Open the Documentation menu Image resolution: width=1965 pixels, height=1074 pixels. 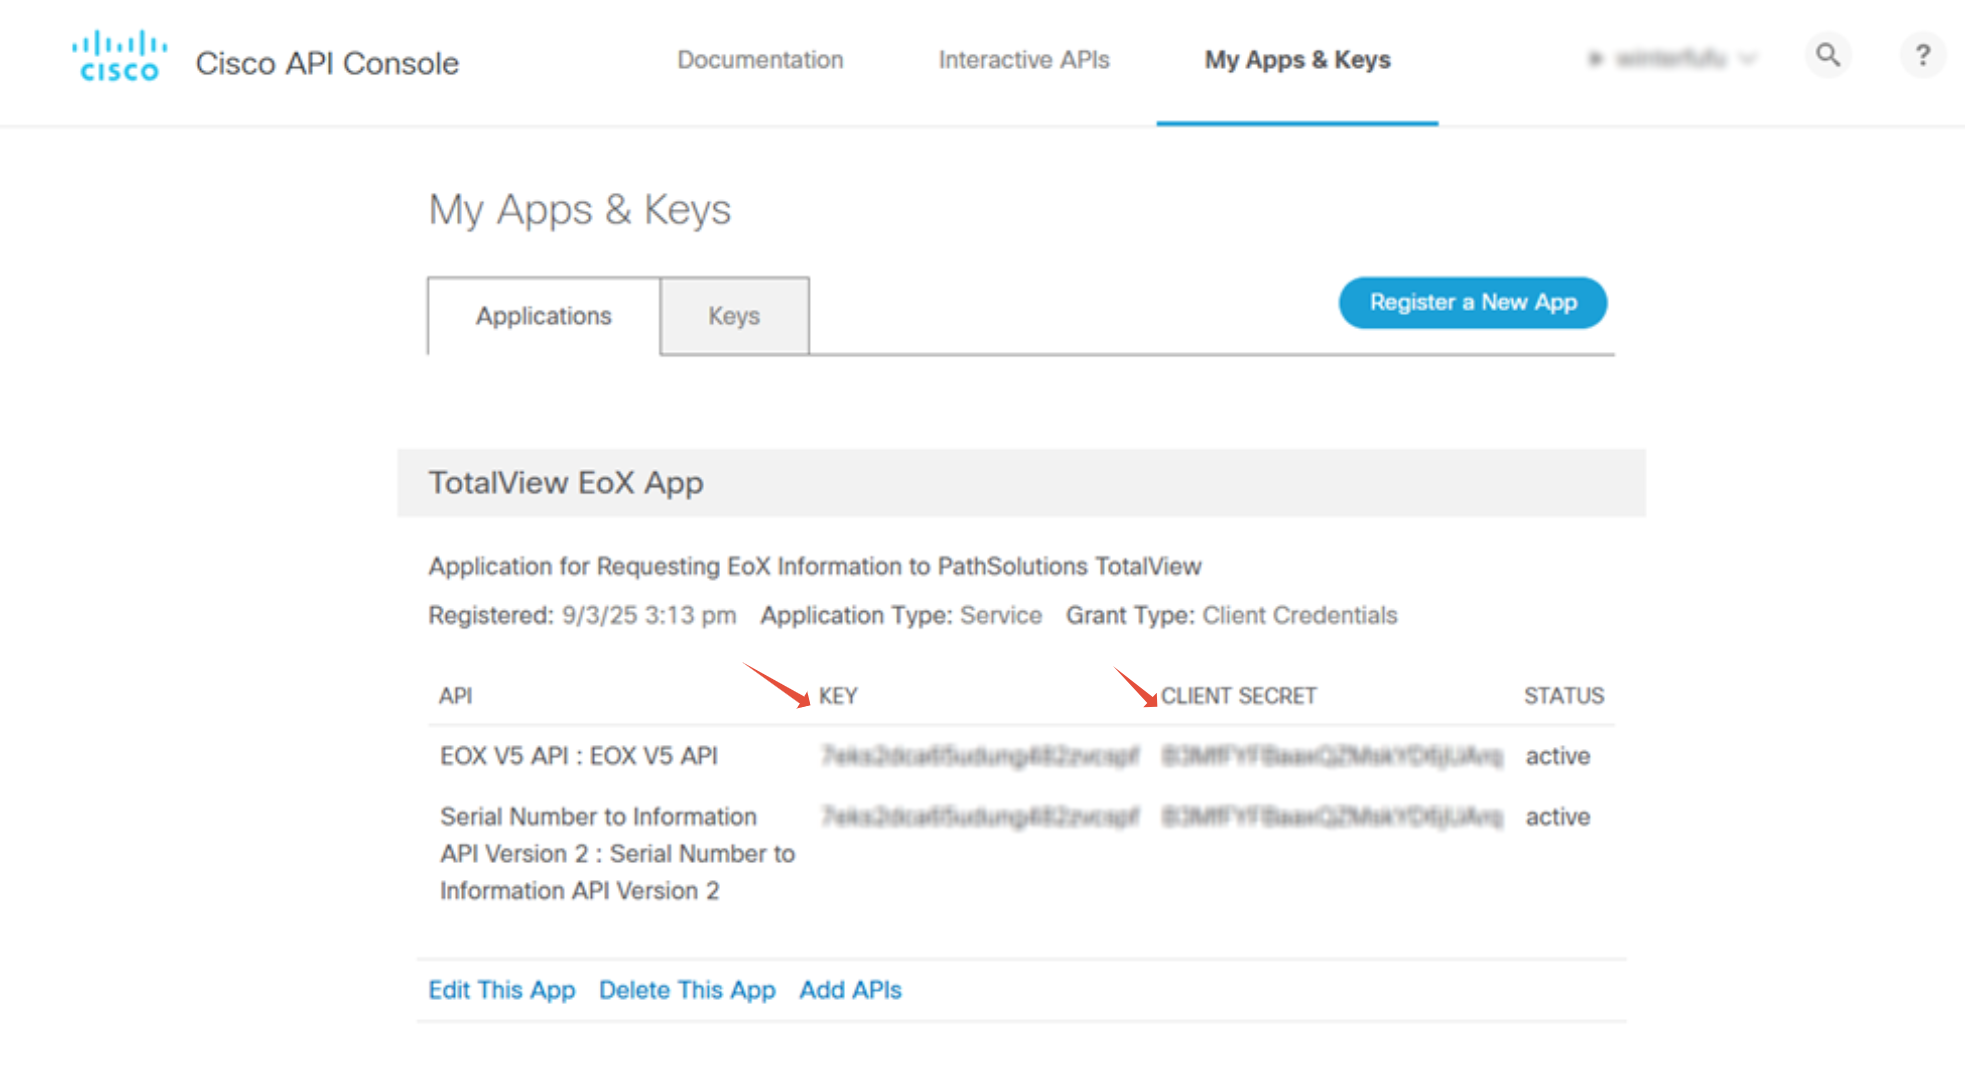pyautogui.click(x=760, y=60)
